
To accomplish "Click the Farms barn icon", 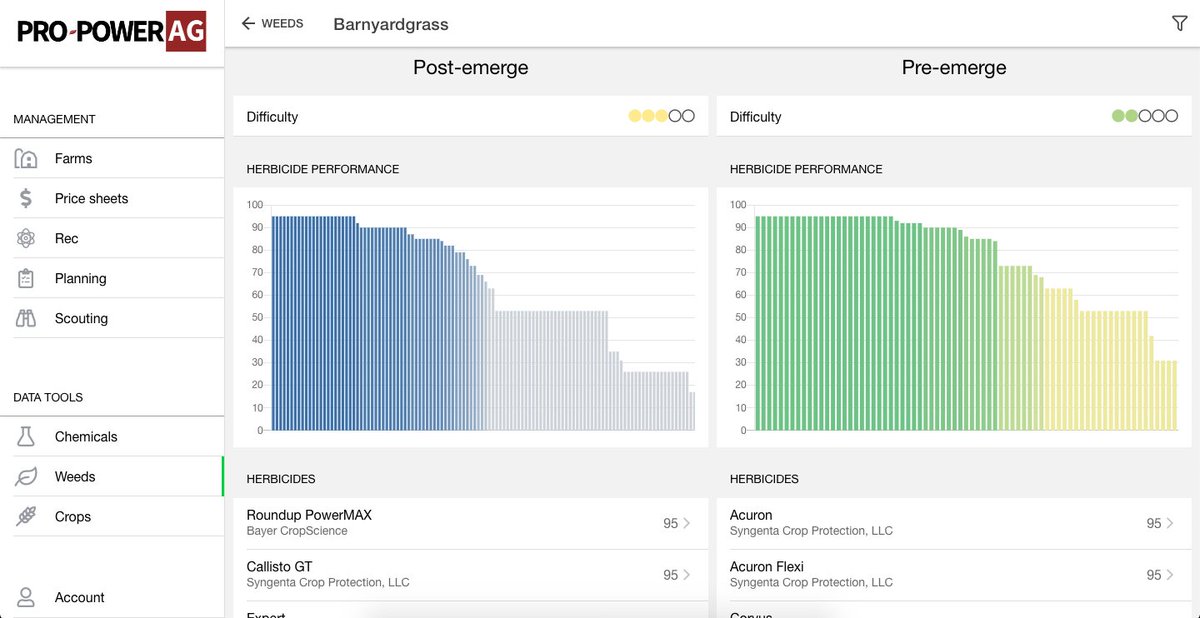I will pyautogui.click(x=26, y=158).
